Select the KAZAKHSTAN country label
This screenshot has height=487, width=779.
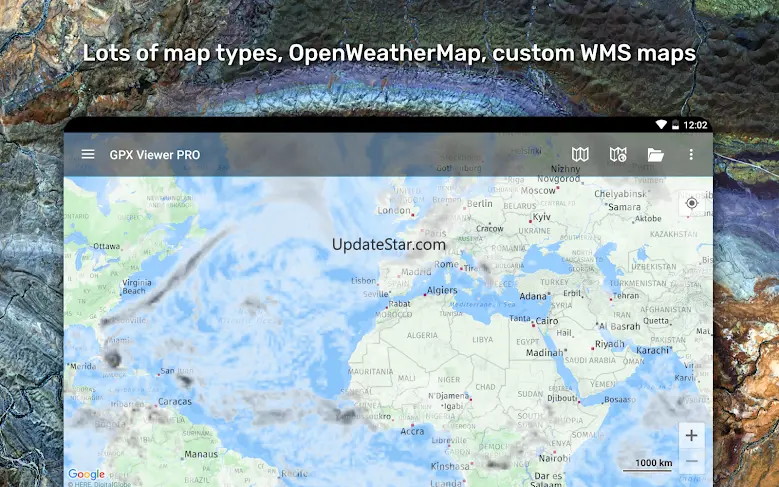(673, 234)
